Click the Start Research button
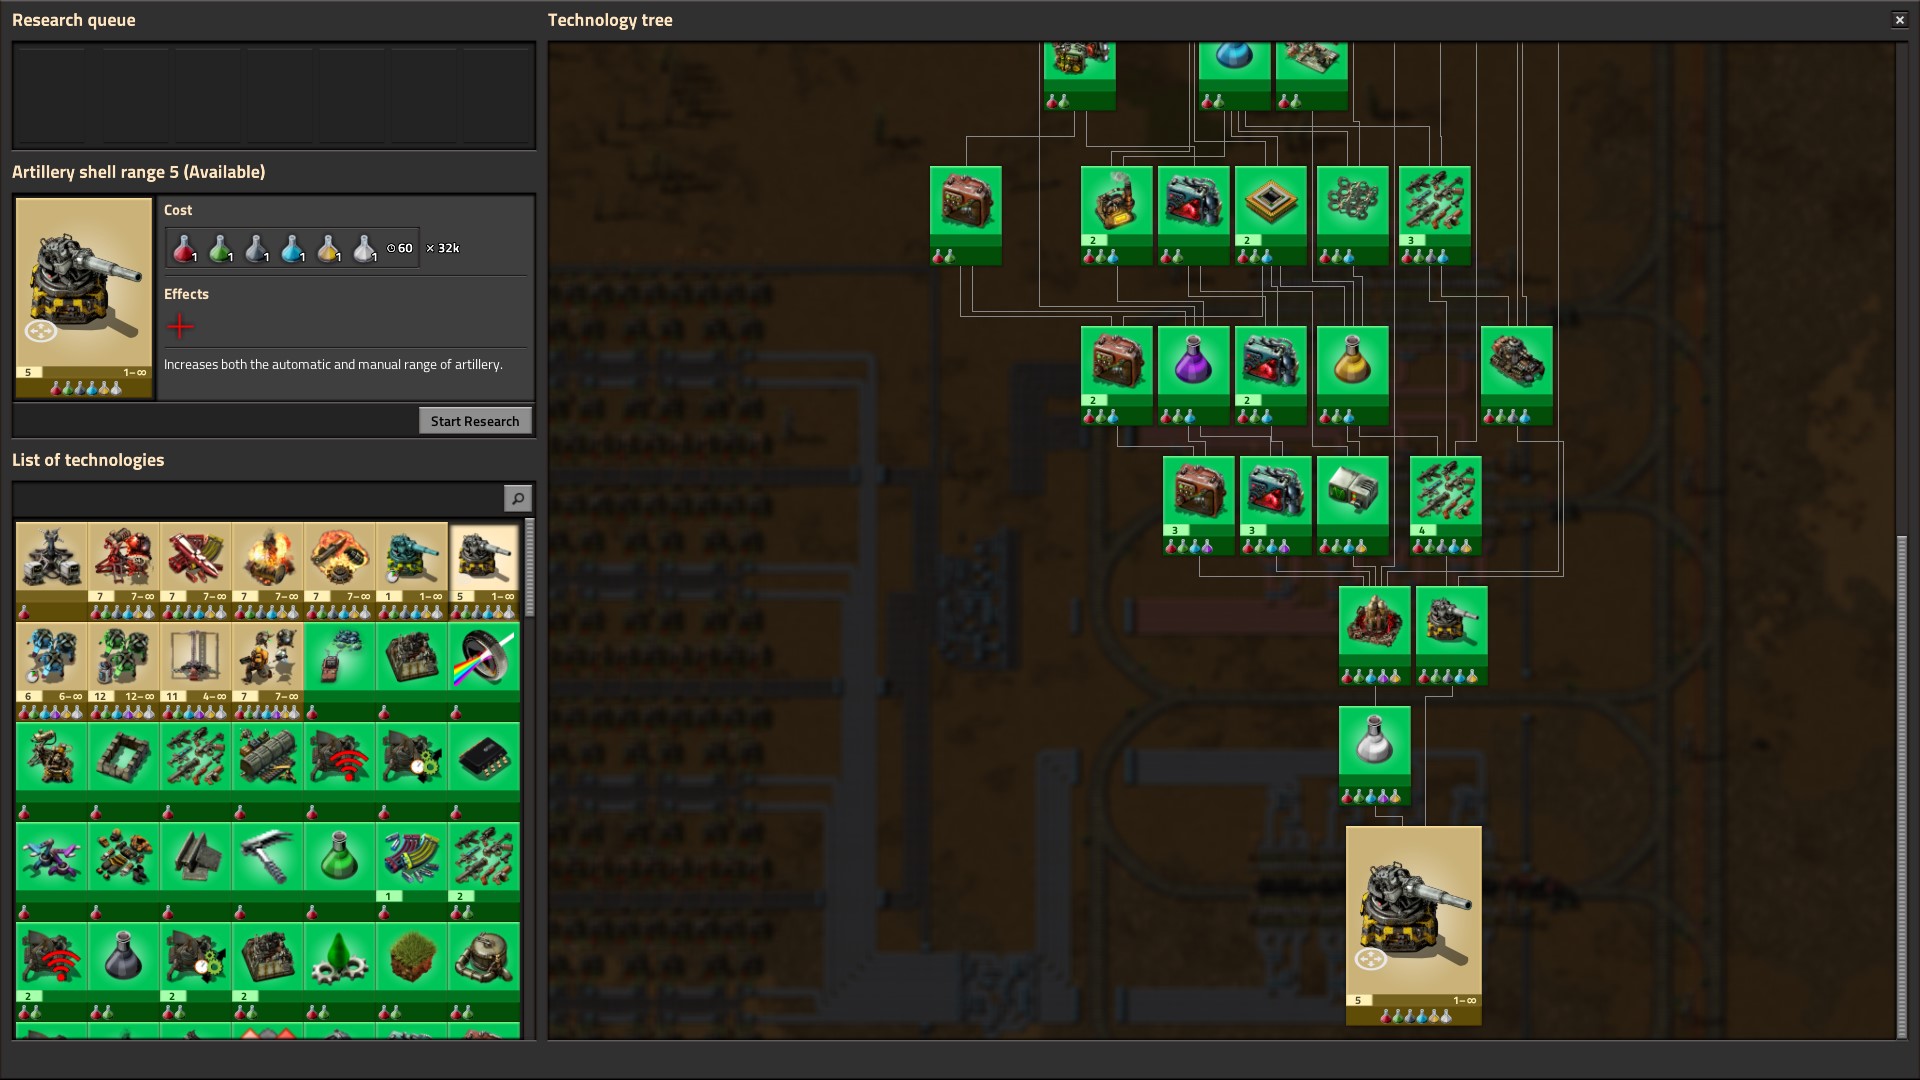This screenshot has width=1920, height=1080. [x=475, y=421]
